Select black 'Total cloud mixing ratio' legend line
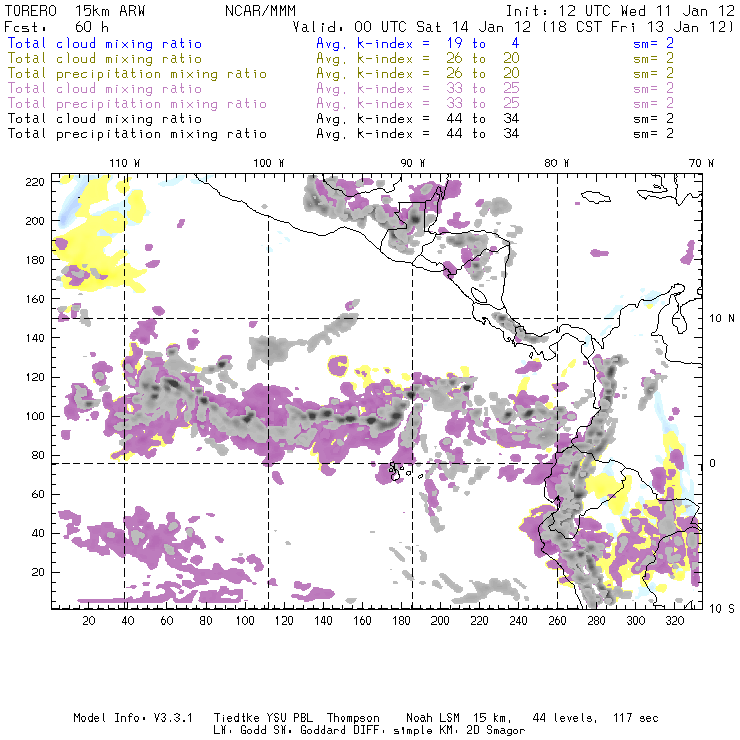This screenshot has height=740, width=740. pyautogui.click(x=105, y=119)
